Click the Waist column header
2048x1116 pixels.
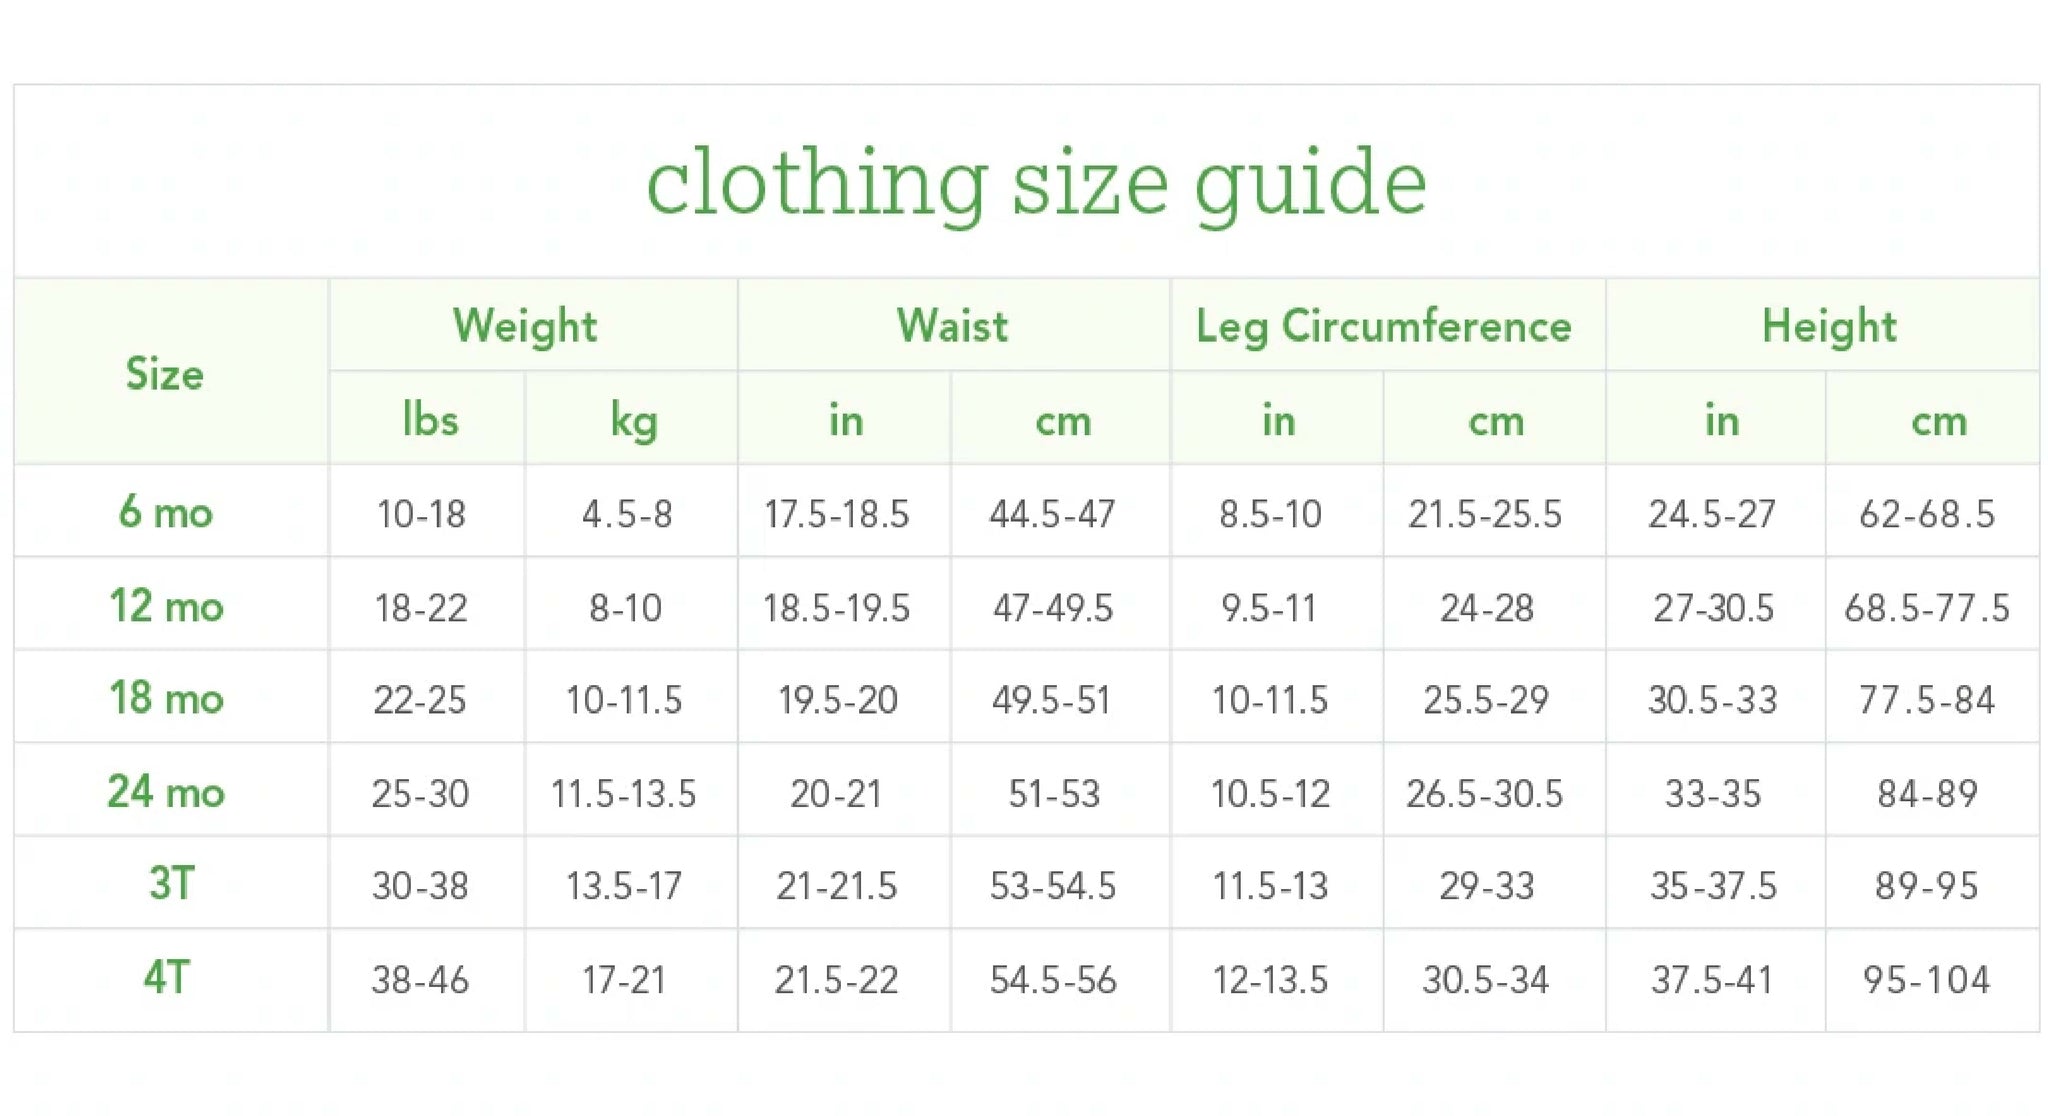[x=953, y=326]
